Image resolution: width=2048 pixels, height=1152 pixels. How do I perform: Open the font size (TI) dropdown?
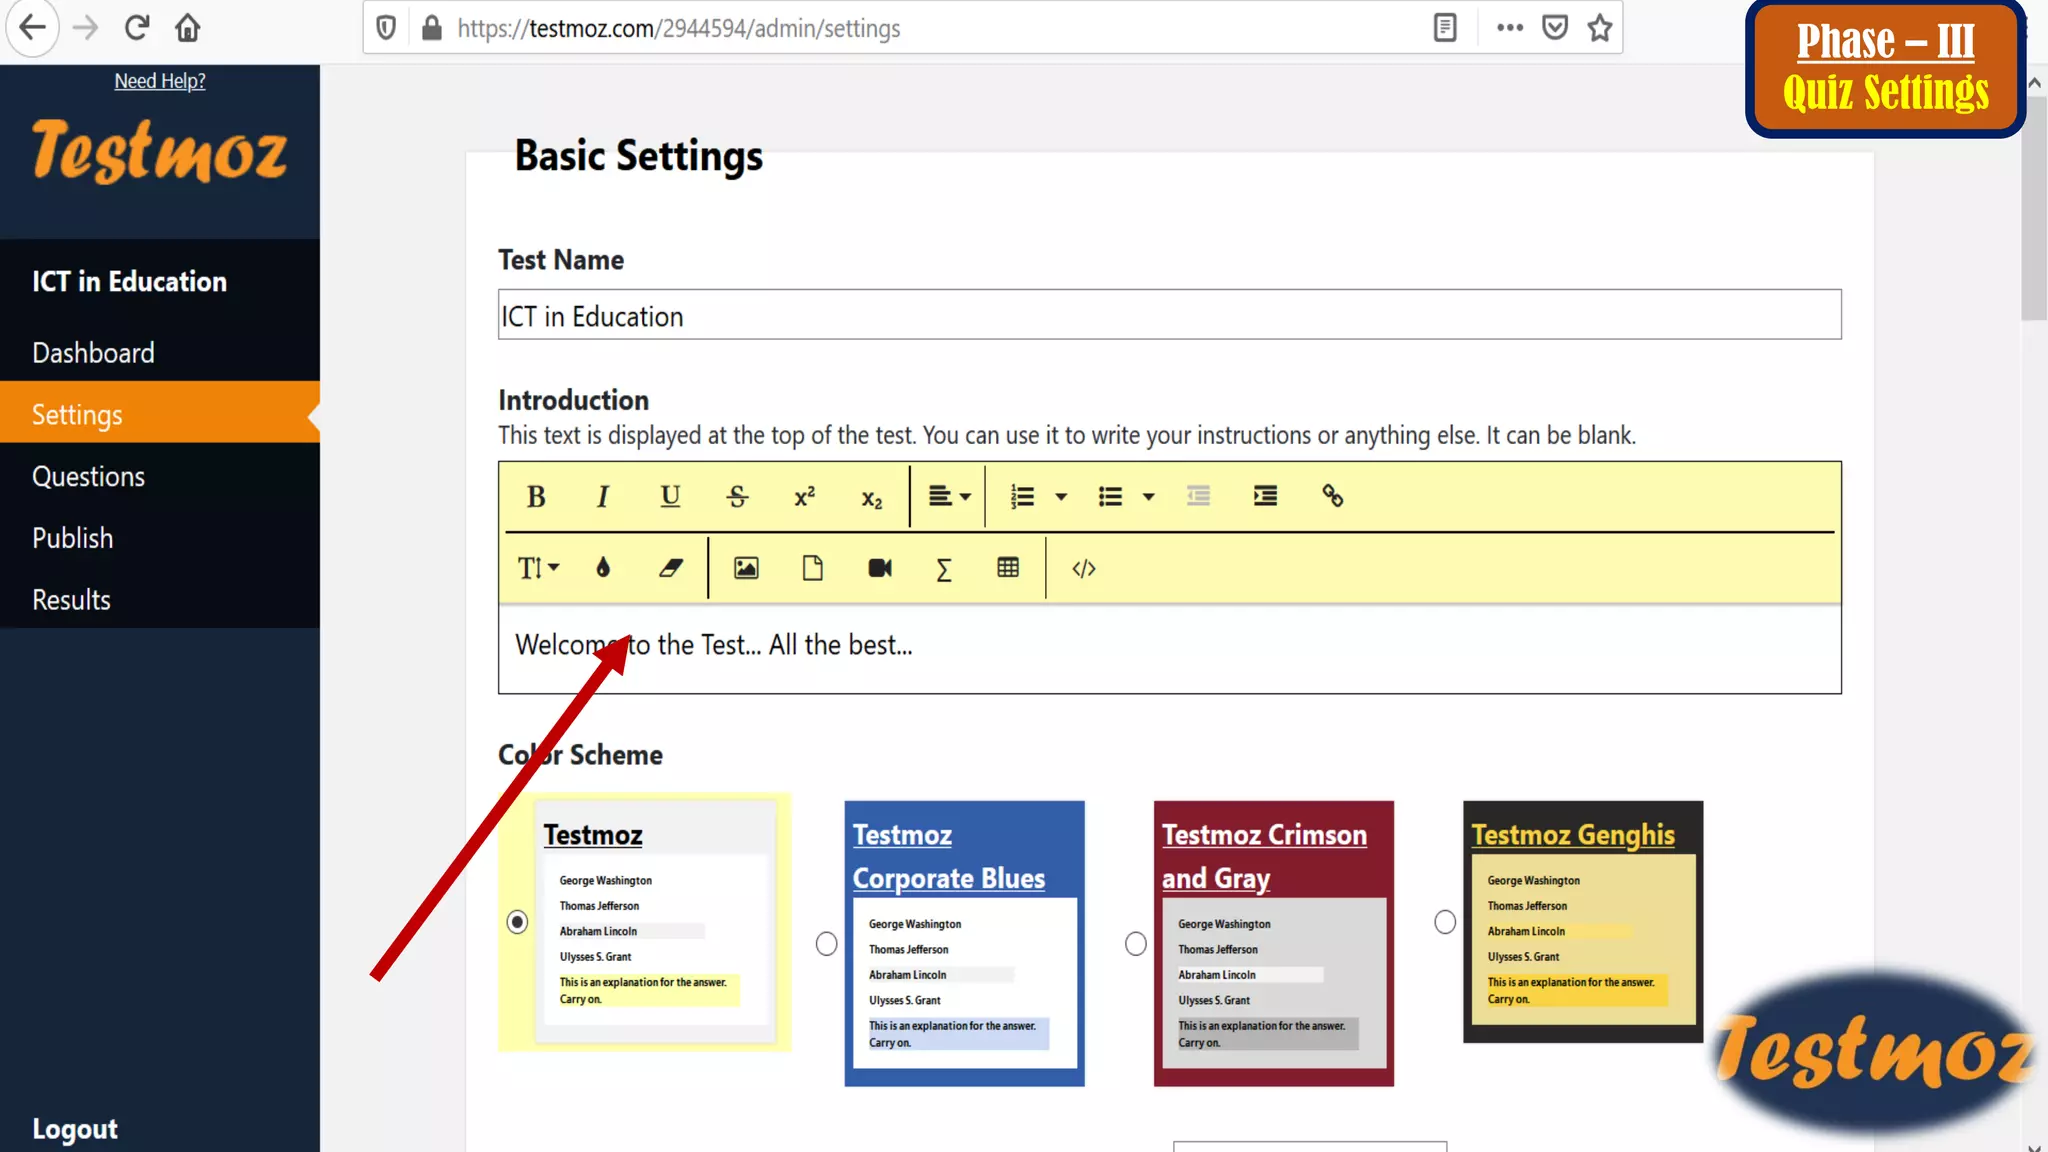(538, 568)
